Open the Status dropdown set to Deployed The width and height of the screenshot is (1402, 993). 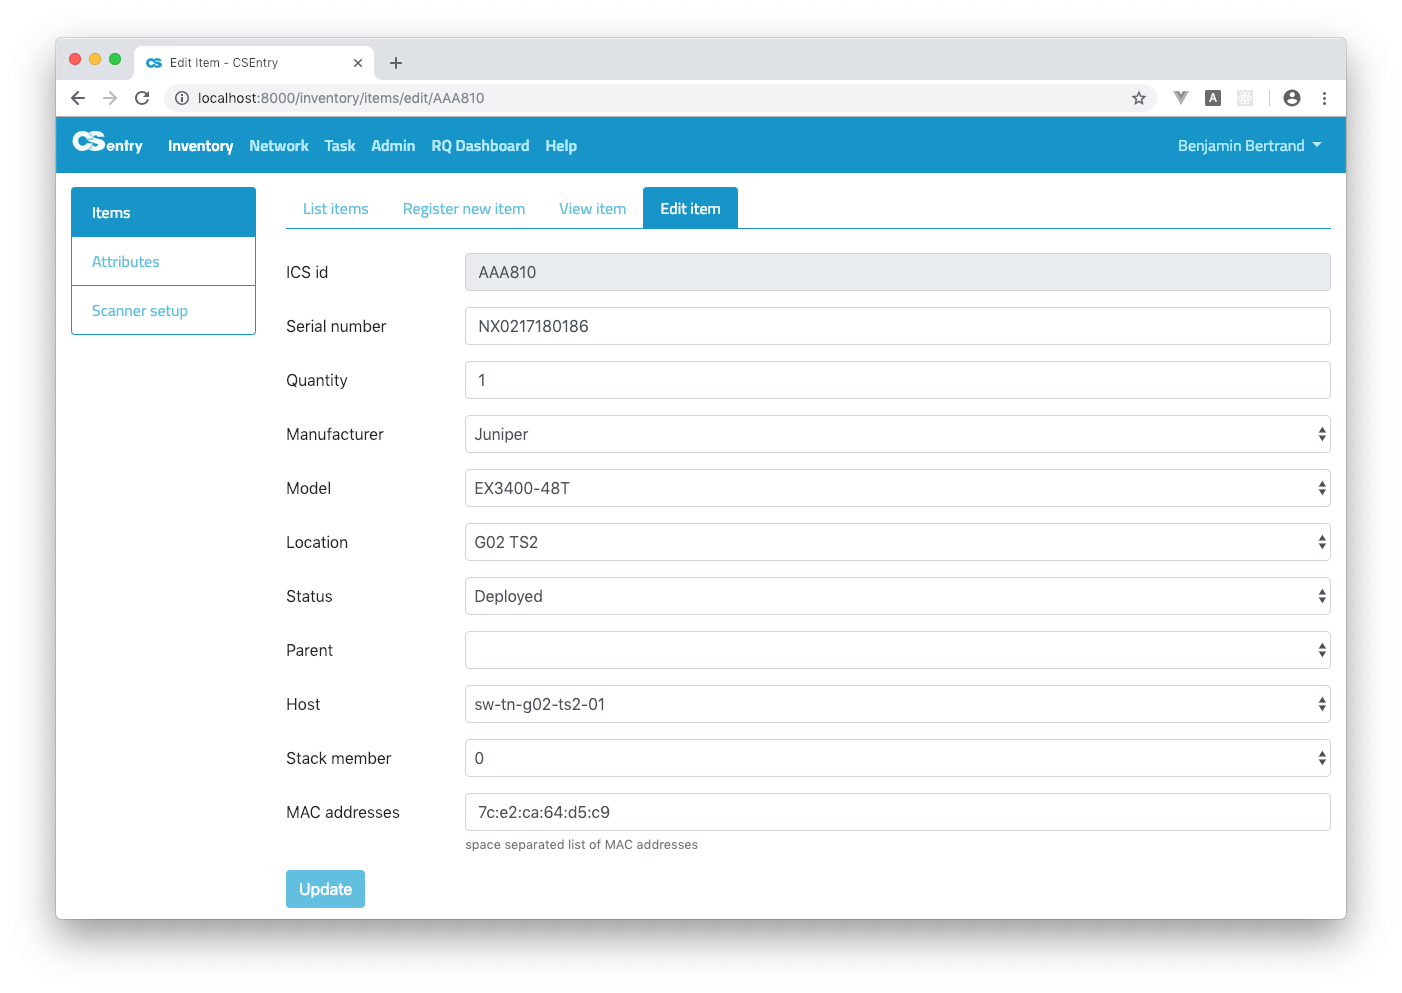coord(897,596)
